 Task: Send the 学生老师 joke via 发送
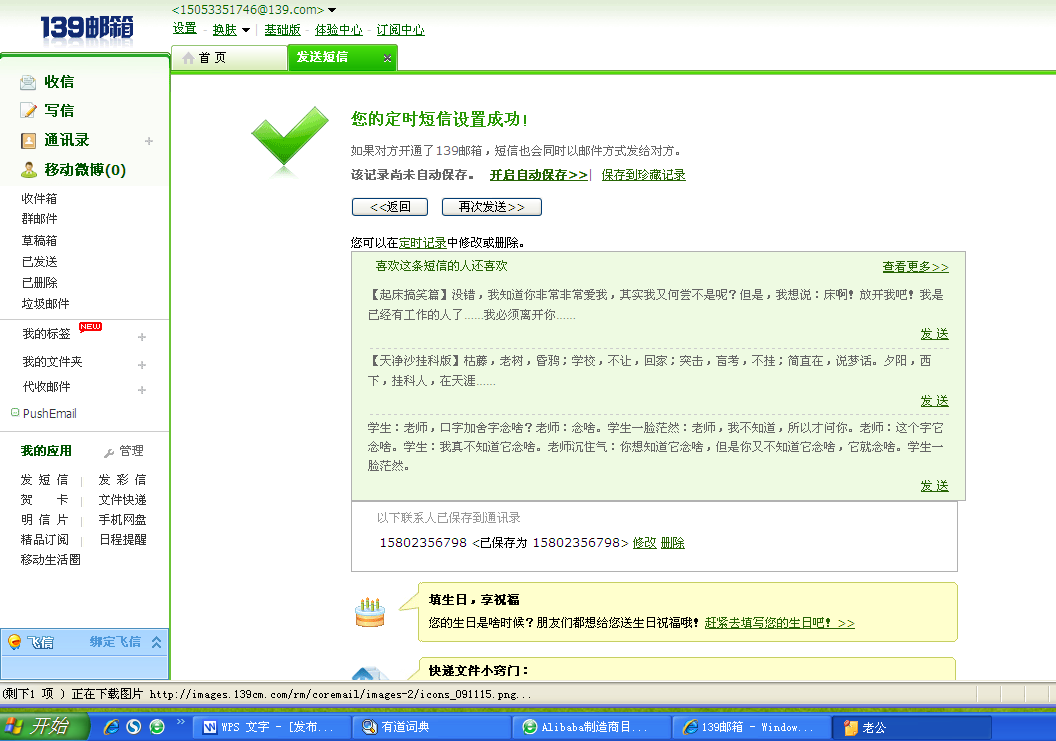[934, 486]
